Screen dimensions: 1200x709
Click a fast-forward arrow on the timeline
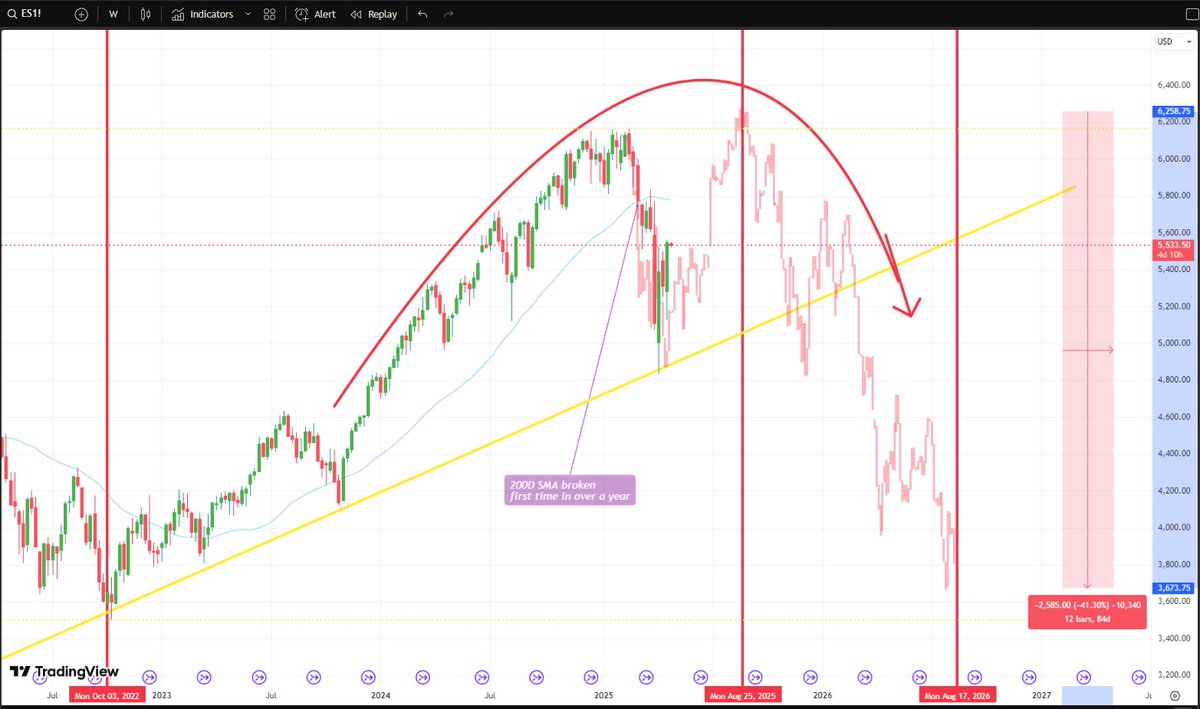(x=149, y=677)
